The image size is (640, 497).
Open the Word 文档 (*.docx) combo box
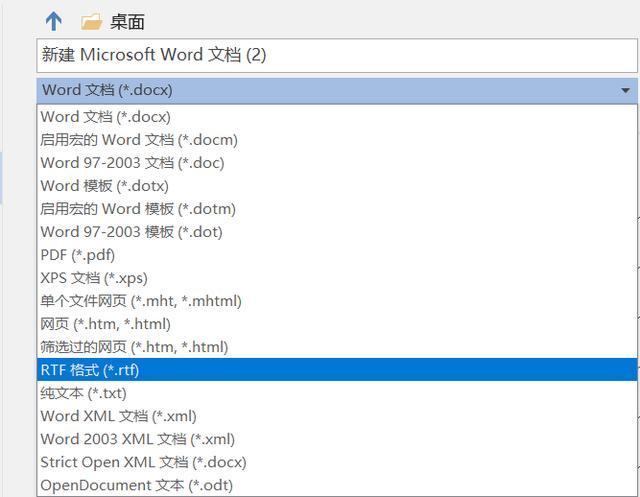tap(337, 90)
